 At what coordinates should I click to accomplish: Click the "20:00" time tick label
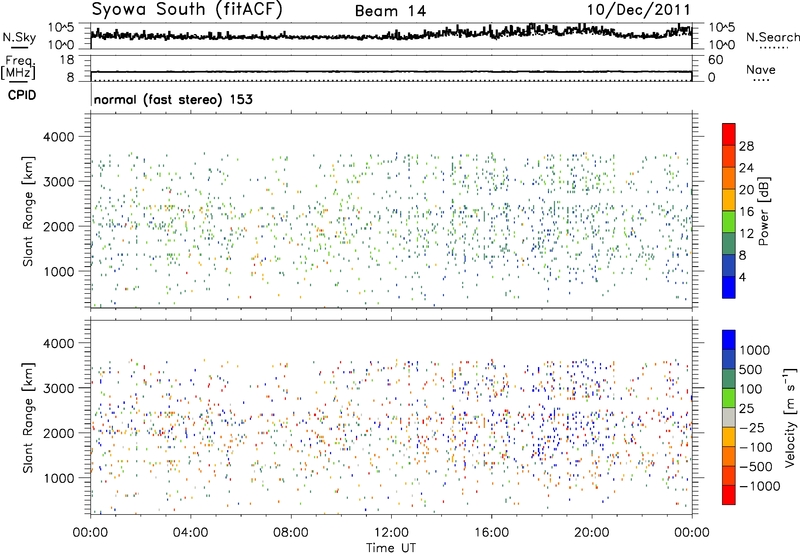[591, 533]
